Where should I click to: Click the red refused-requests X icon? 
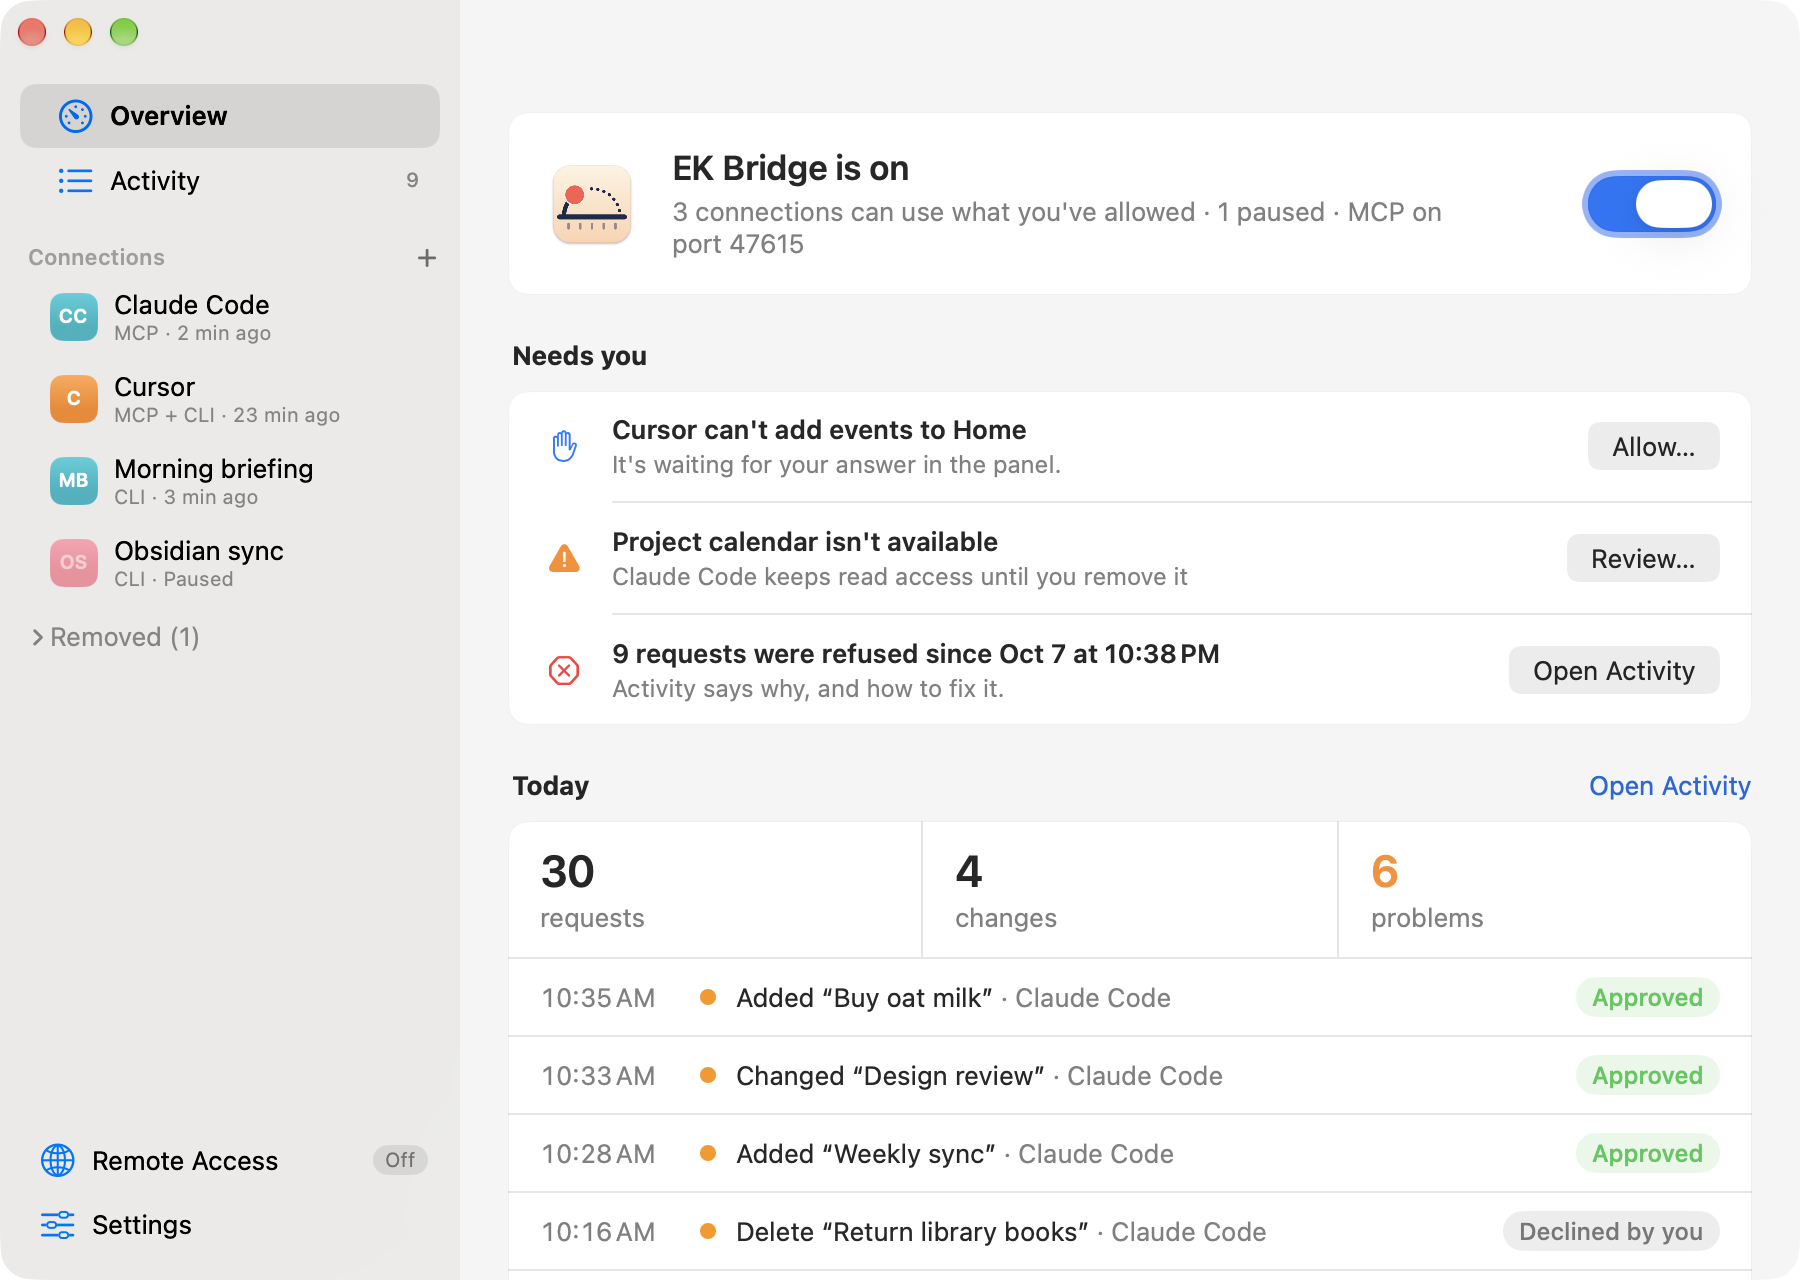[564, 670]
